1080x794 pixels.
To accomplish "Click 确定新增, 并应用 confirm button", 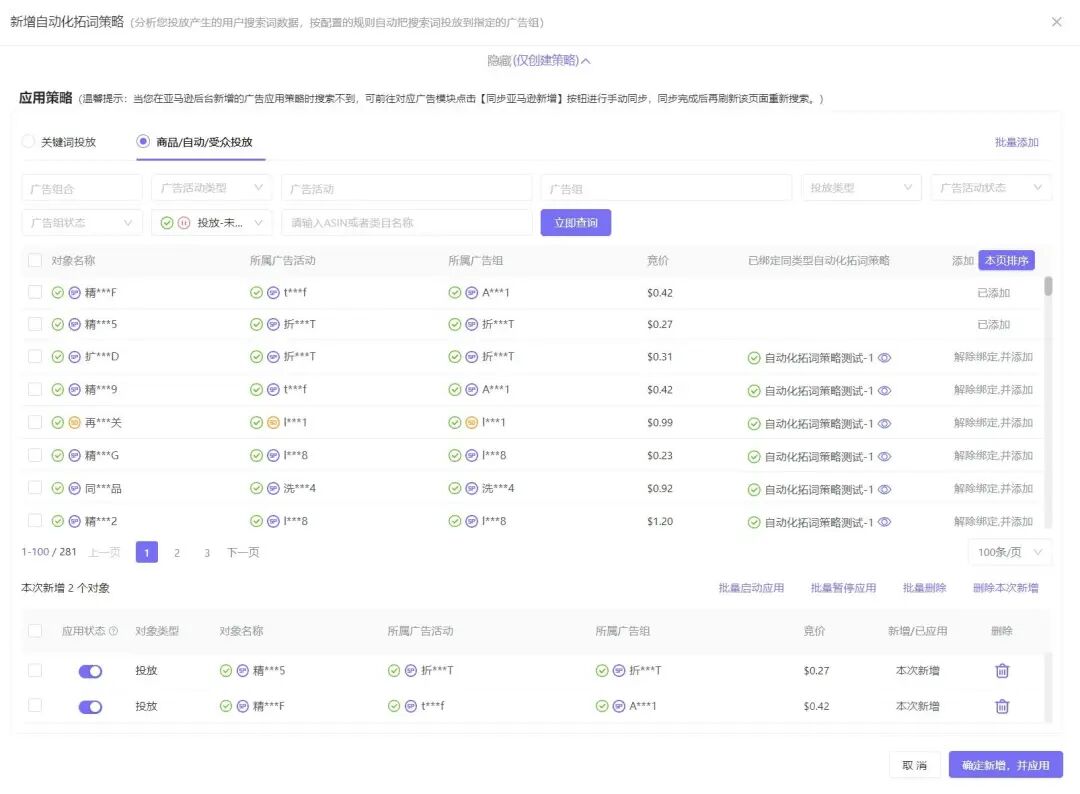I will [1006, 765].
